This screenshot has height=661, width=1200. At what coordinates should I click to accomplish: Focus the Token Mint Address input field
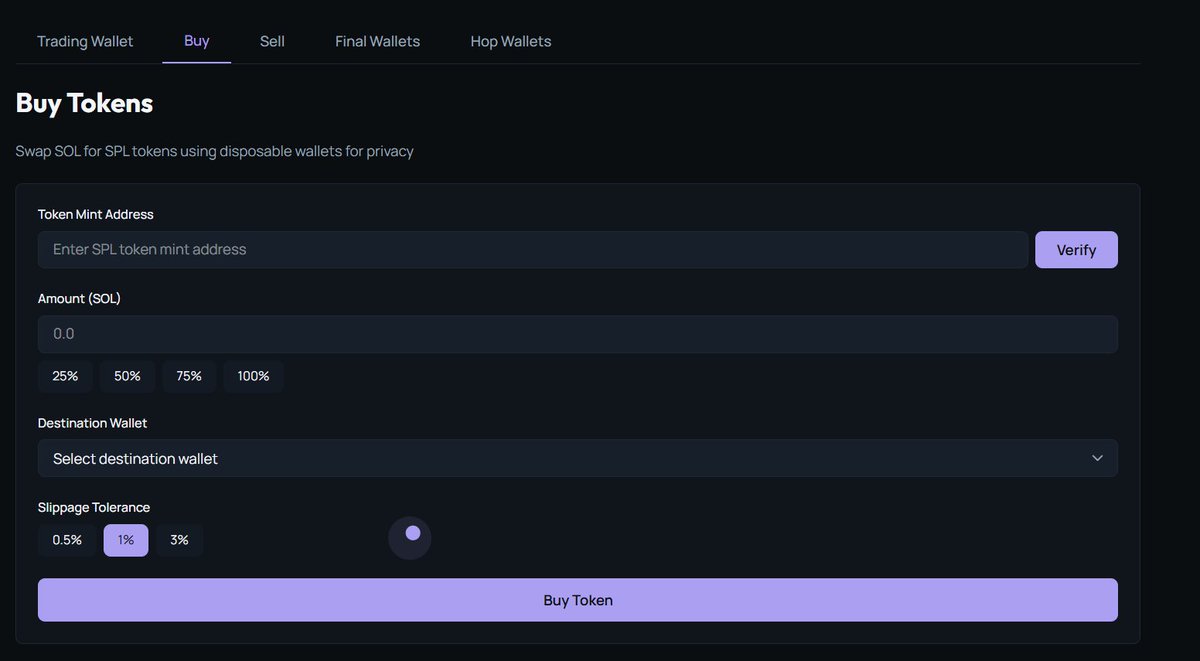533,250
